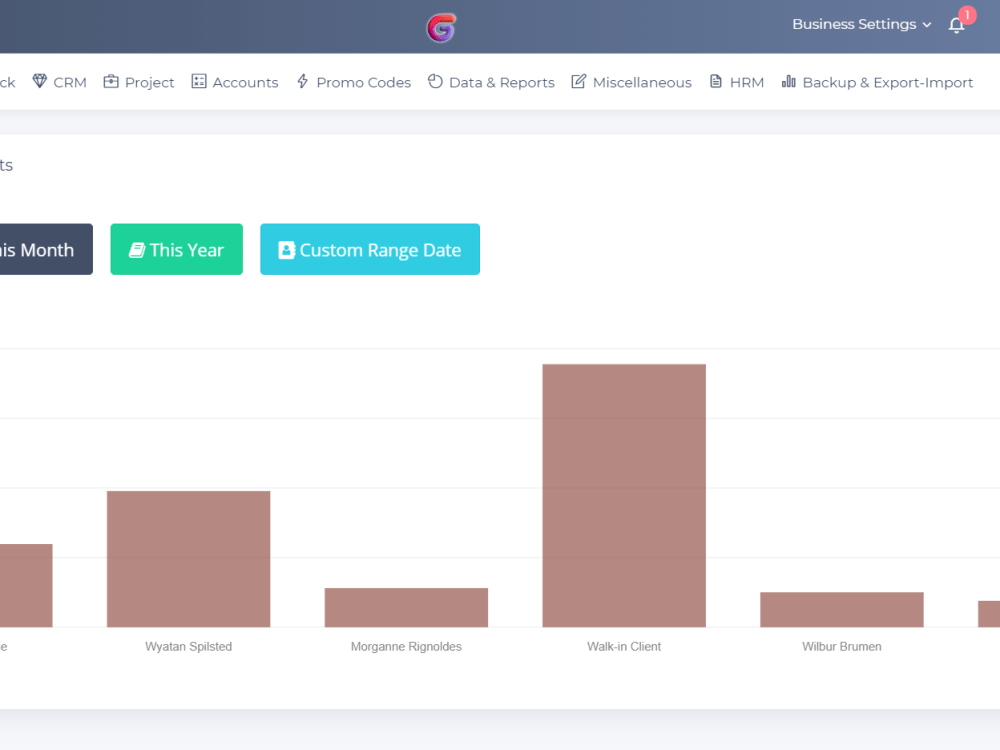Click the Walk-in Client axis label
The height and width of the screenshot is (750, 1000).
coord(624,647)
